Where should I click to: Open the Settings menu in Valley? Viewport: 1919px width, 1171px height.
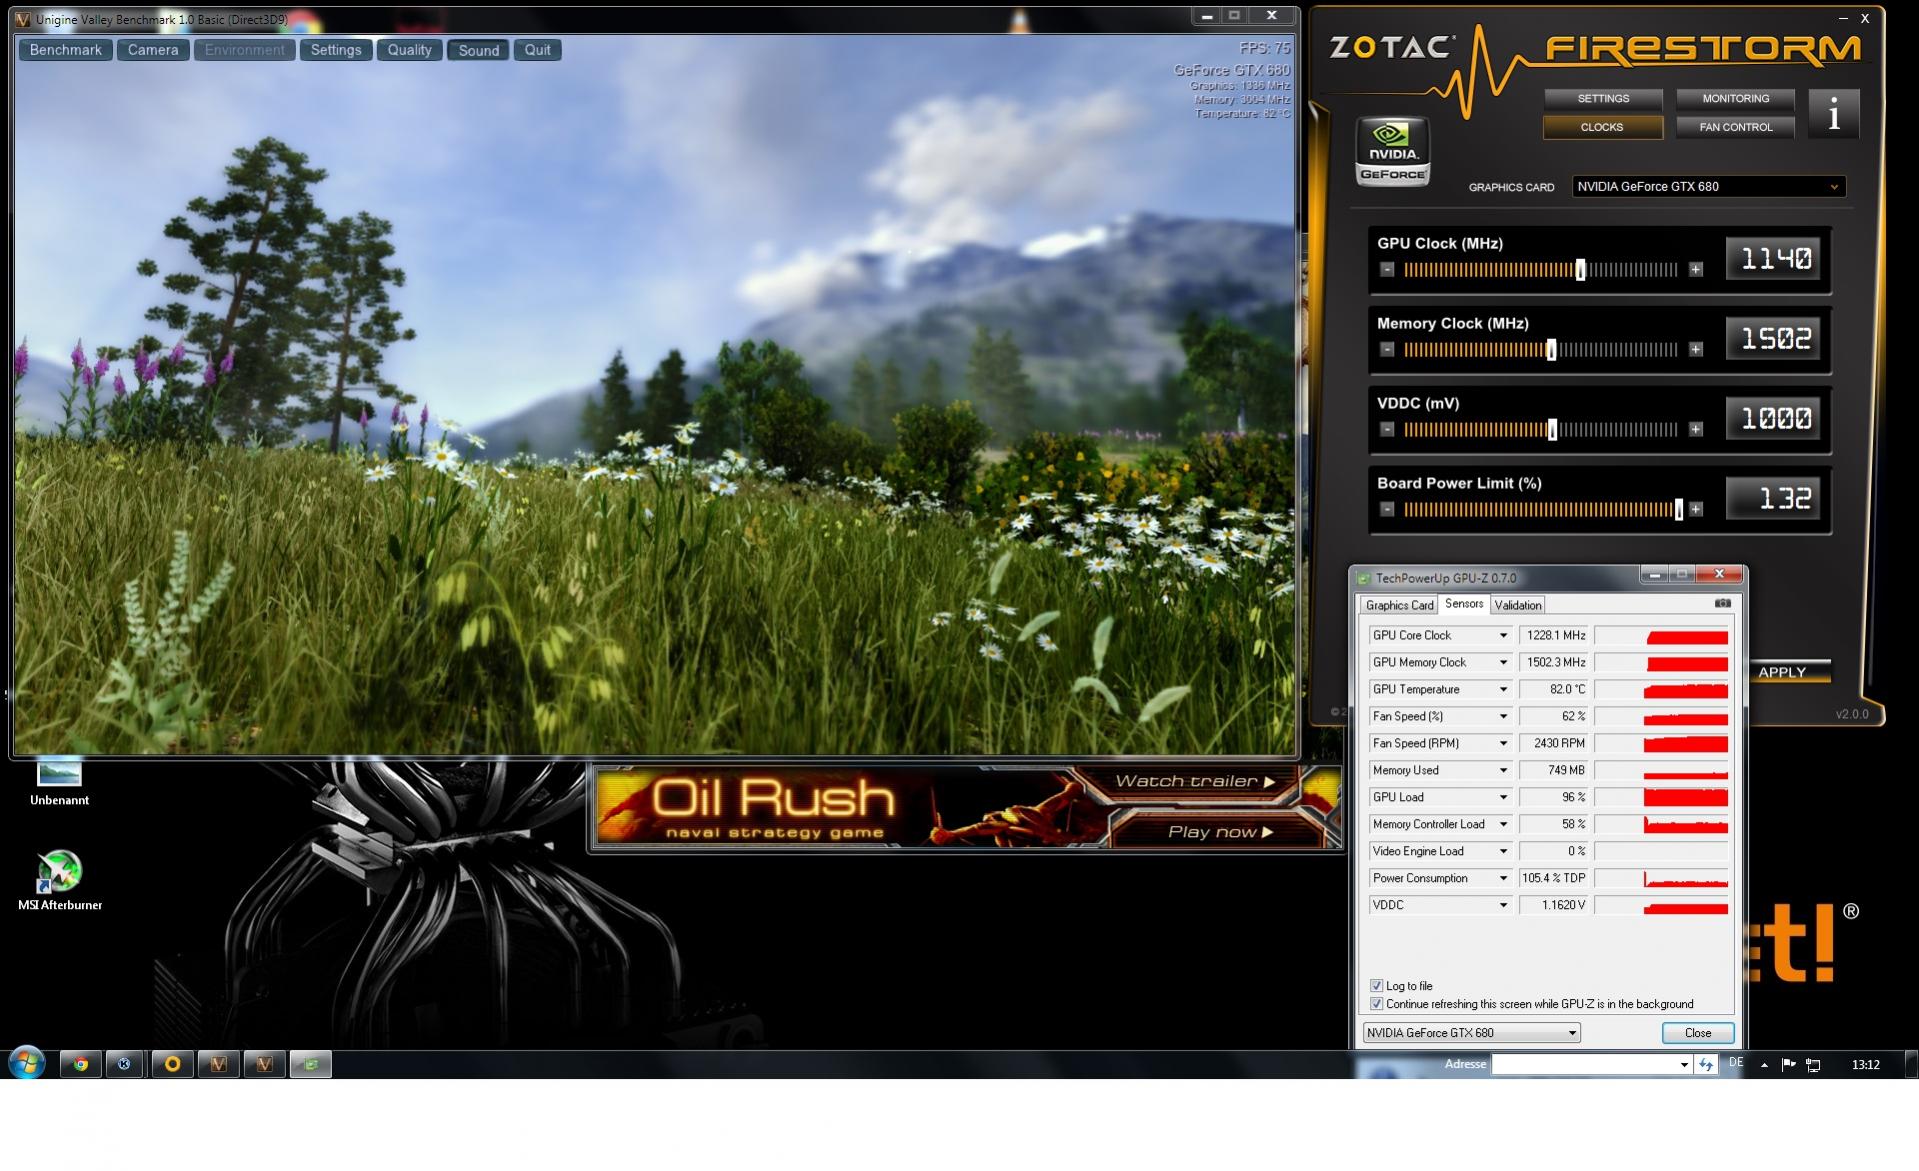336,50
